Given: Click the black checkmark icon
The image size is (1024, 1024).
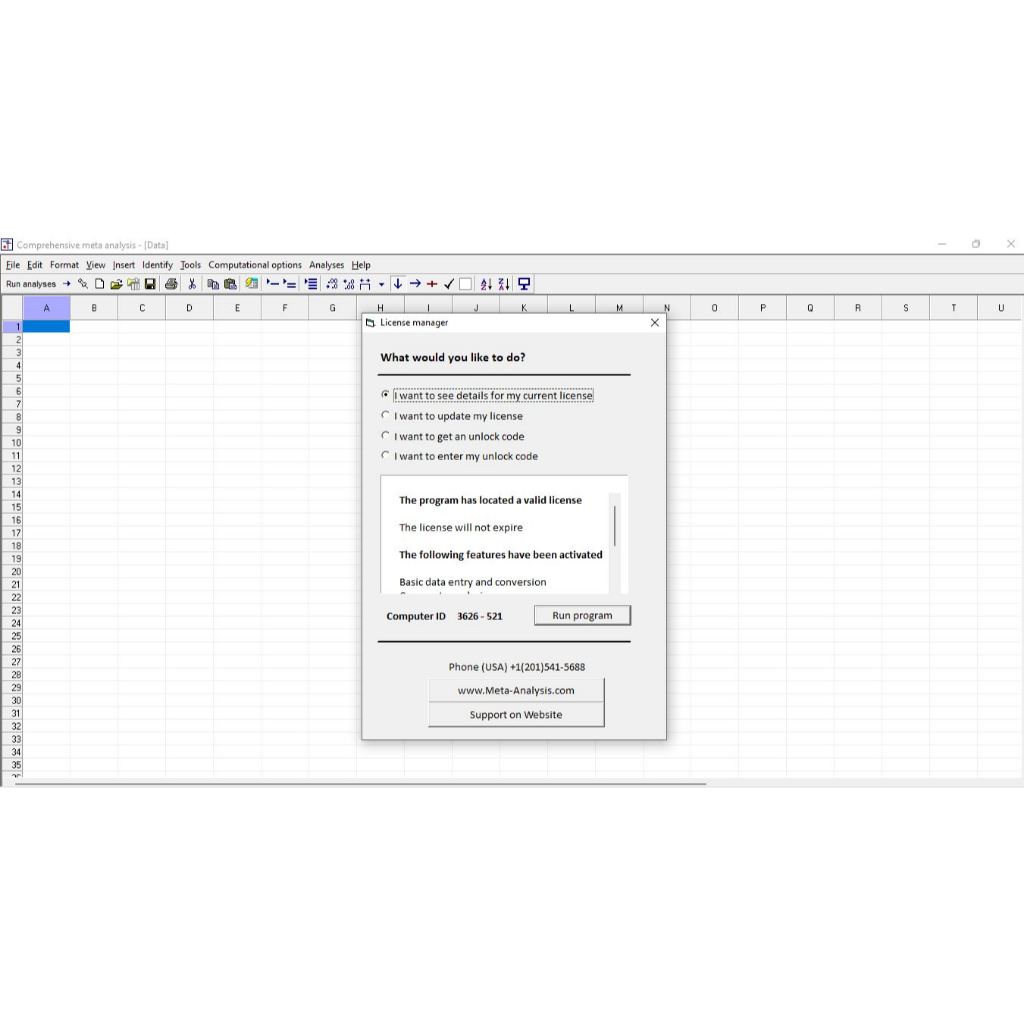Looking at the screenshot, I should coord(449,284).
